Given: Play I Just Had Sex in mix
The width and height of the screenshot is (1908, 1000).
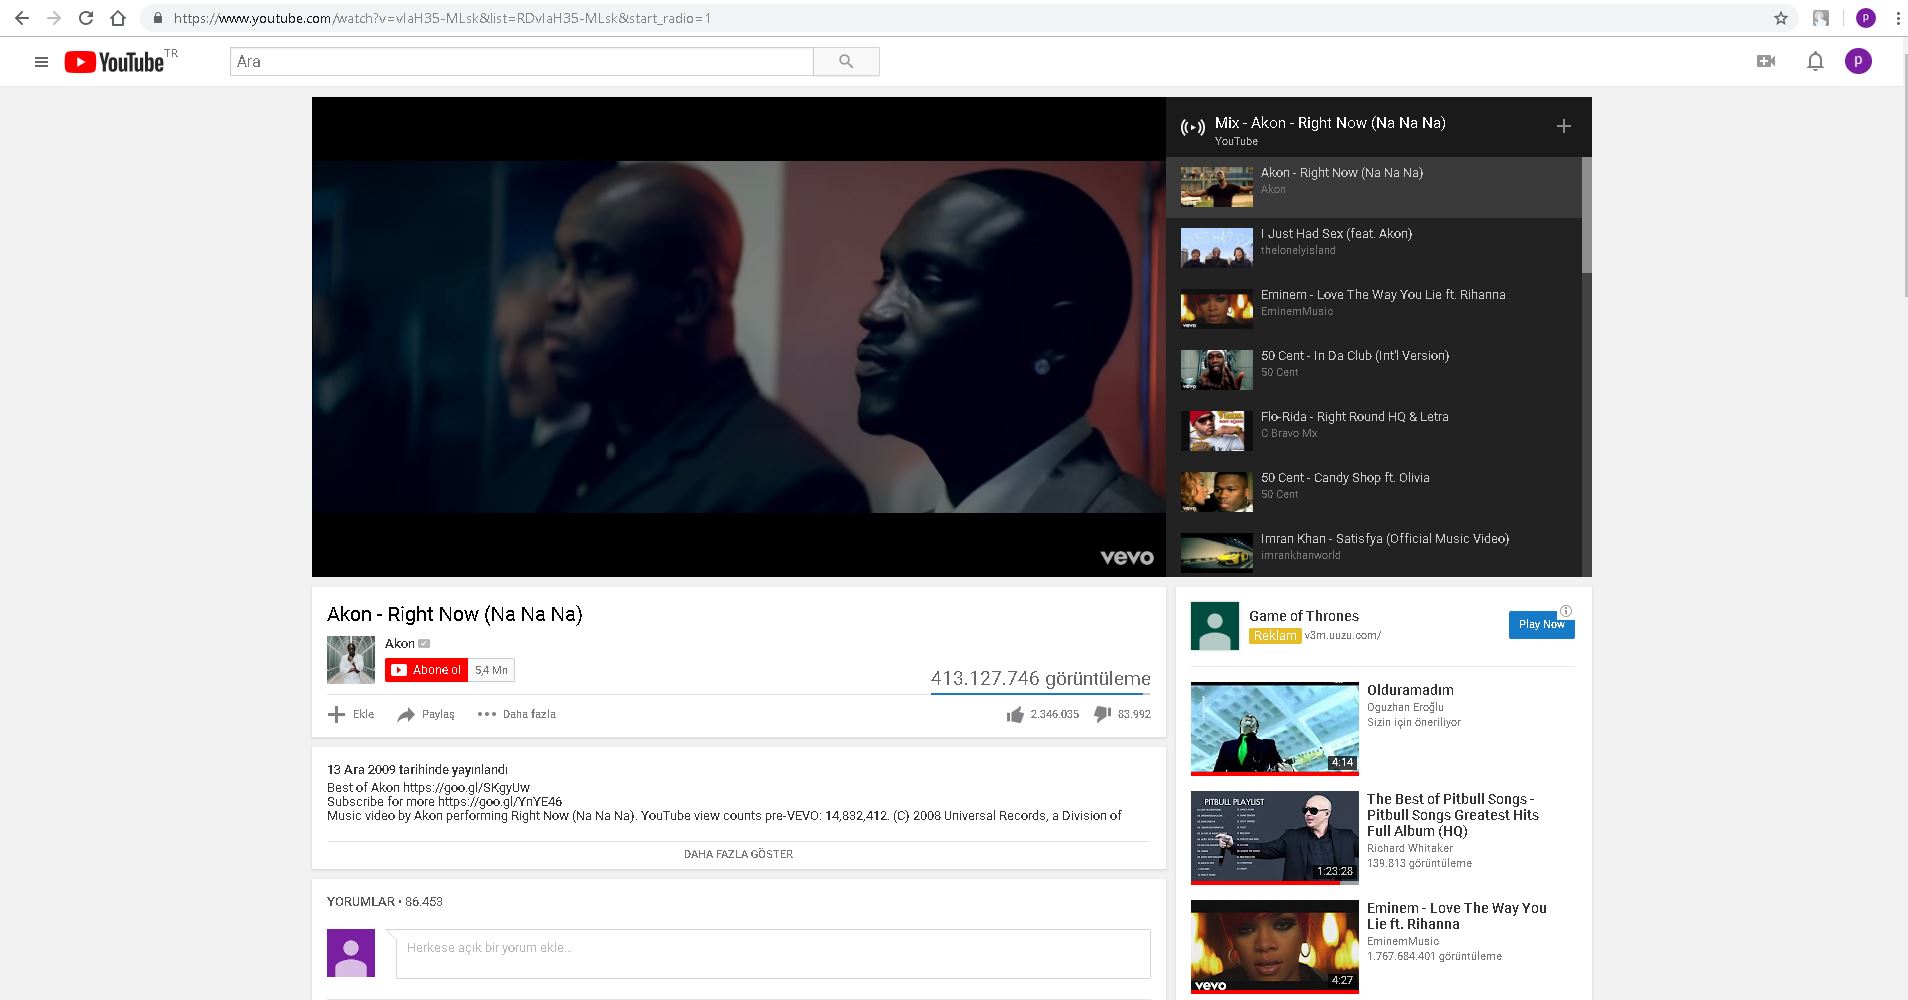Looking at the screenshot, I should pos(1374,247).
